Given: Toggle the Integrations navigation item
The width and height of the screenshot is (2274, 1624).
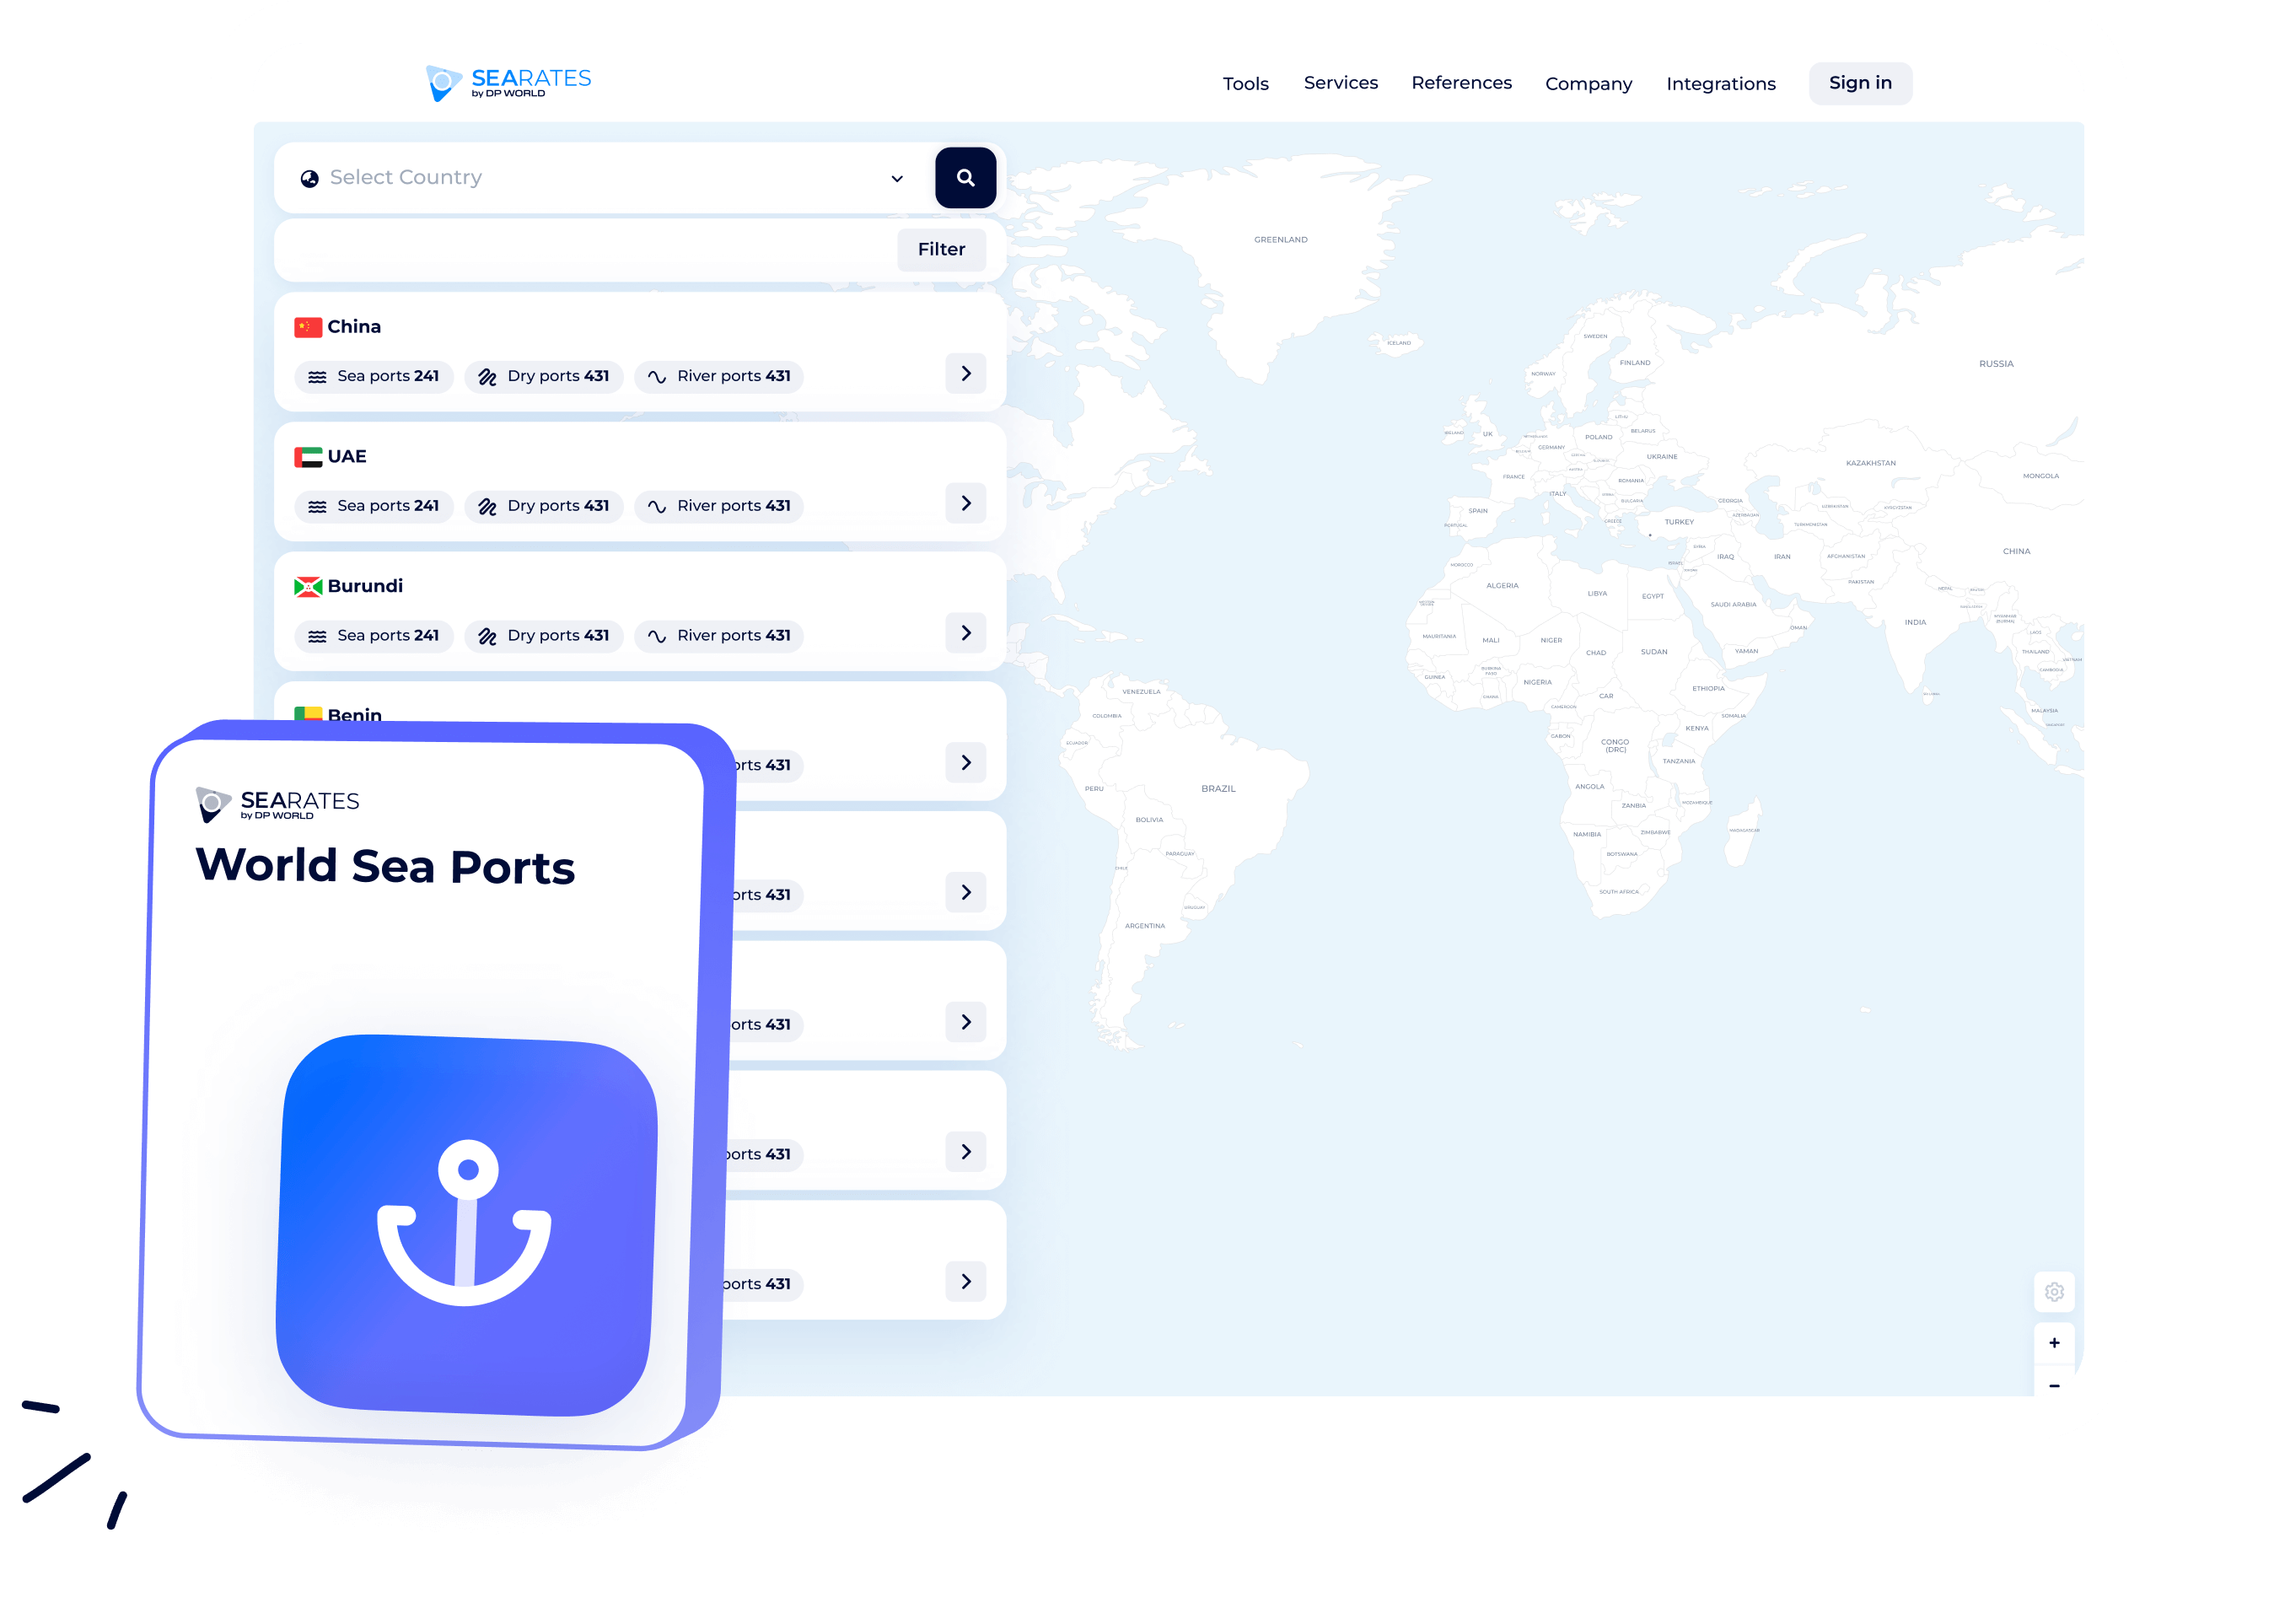Looking at the screenshot, I should 1720,81.
